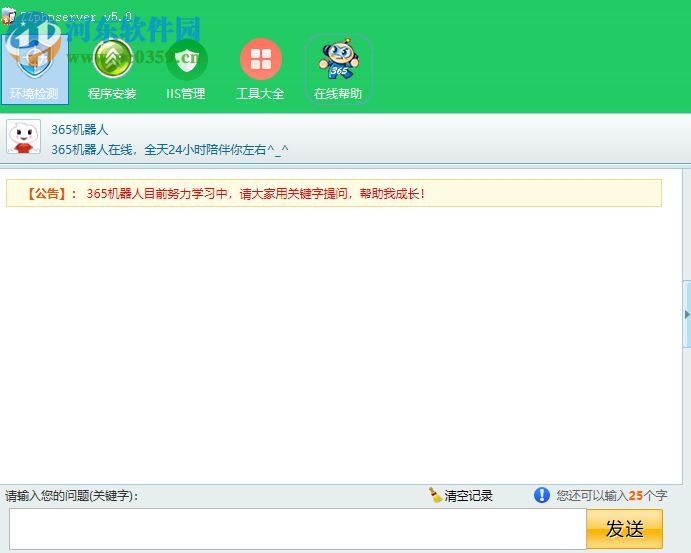691x553 pixels.
Task: Open the 在线帮助 online help section
Action: pos(338,69)
